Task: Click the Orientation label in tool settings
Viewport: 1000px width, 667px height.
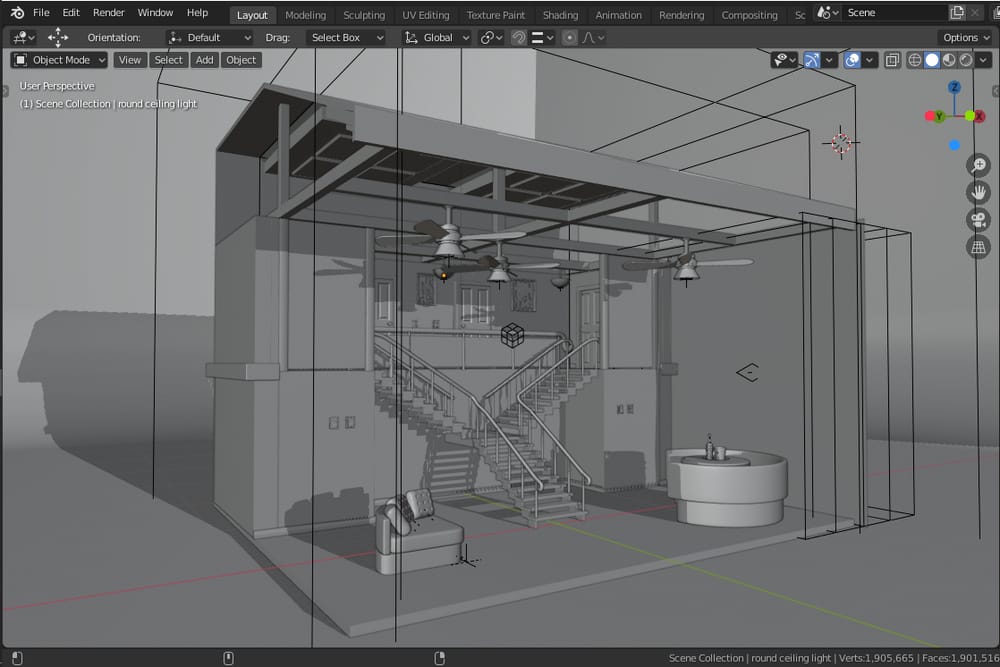Action: coord(114,38)
